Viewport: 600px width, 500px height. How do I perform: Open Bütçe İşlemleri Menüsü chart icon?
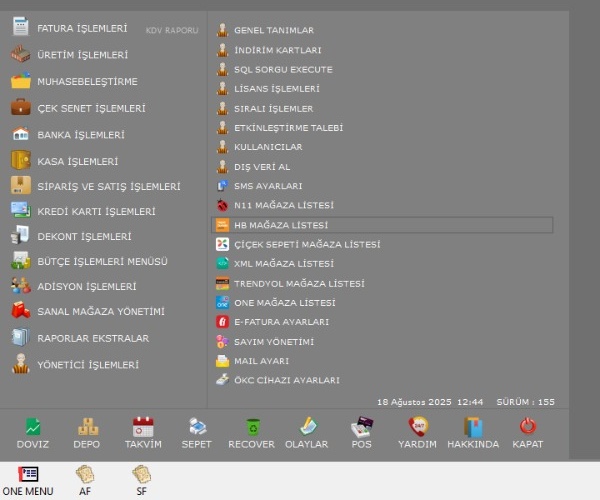[x=21, y=261]
